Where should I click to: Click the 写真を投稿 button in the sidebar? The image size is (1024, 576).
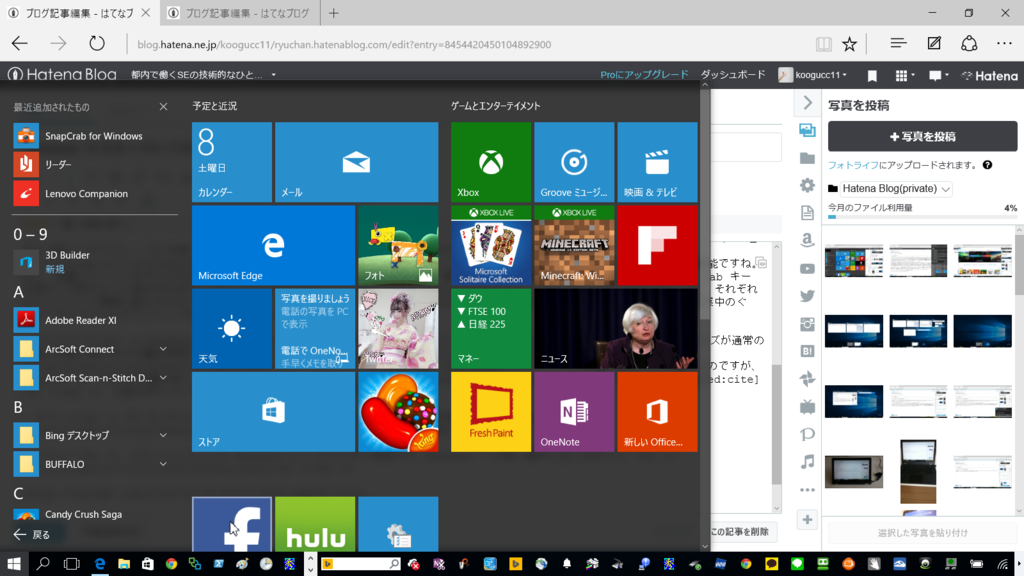coord(920,136)
